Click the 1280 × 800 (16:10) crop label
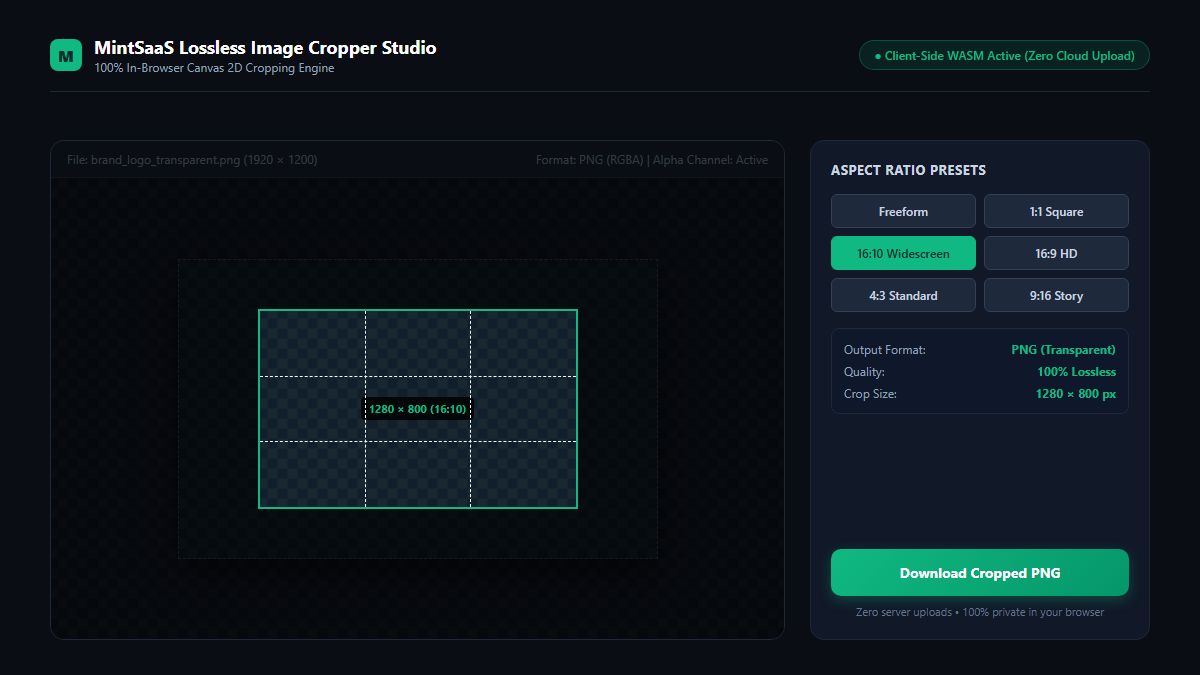 pos(417,409)
